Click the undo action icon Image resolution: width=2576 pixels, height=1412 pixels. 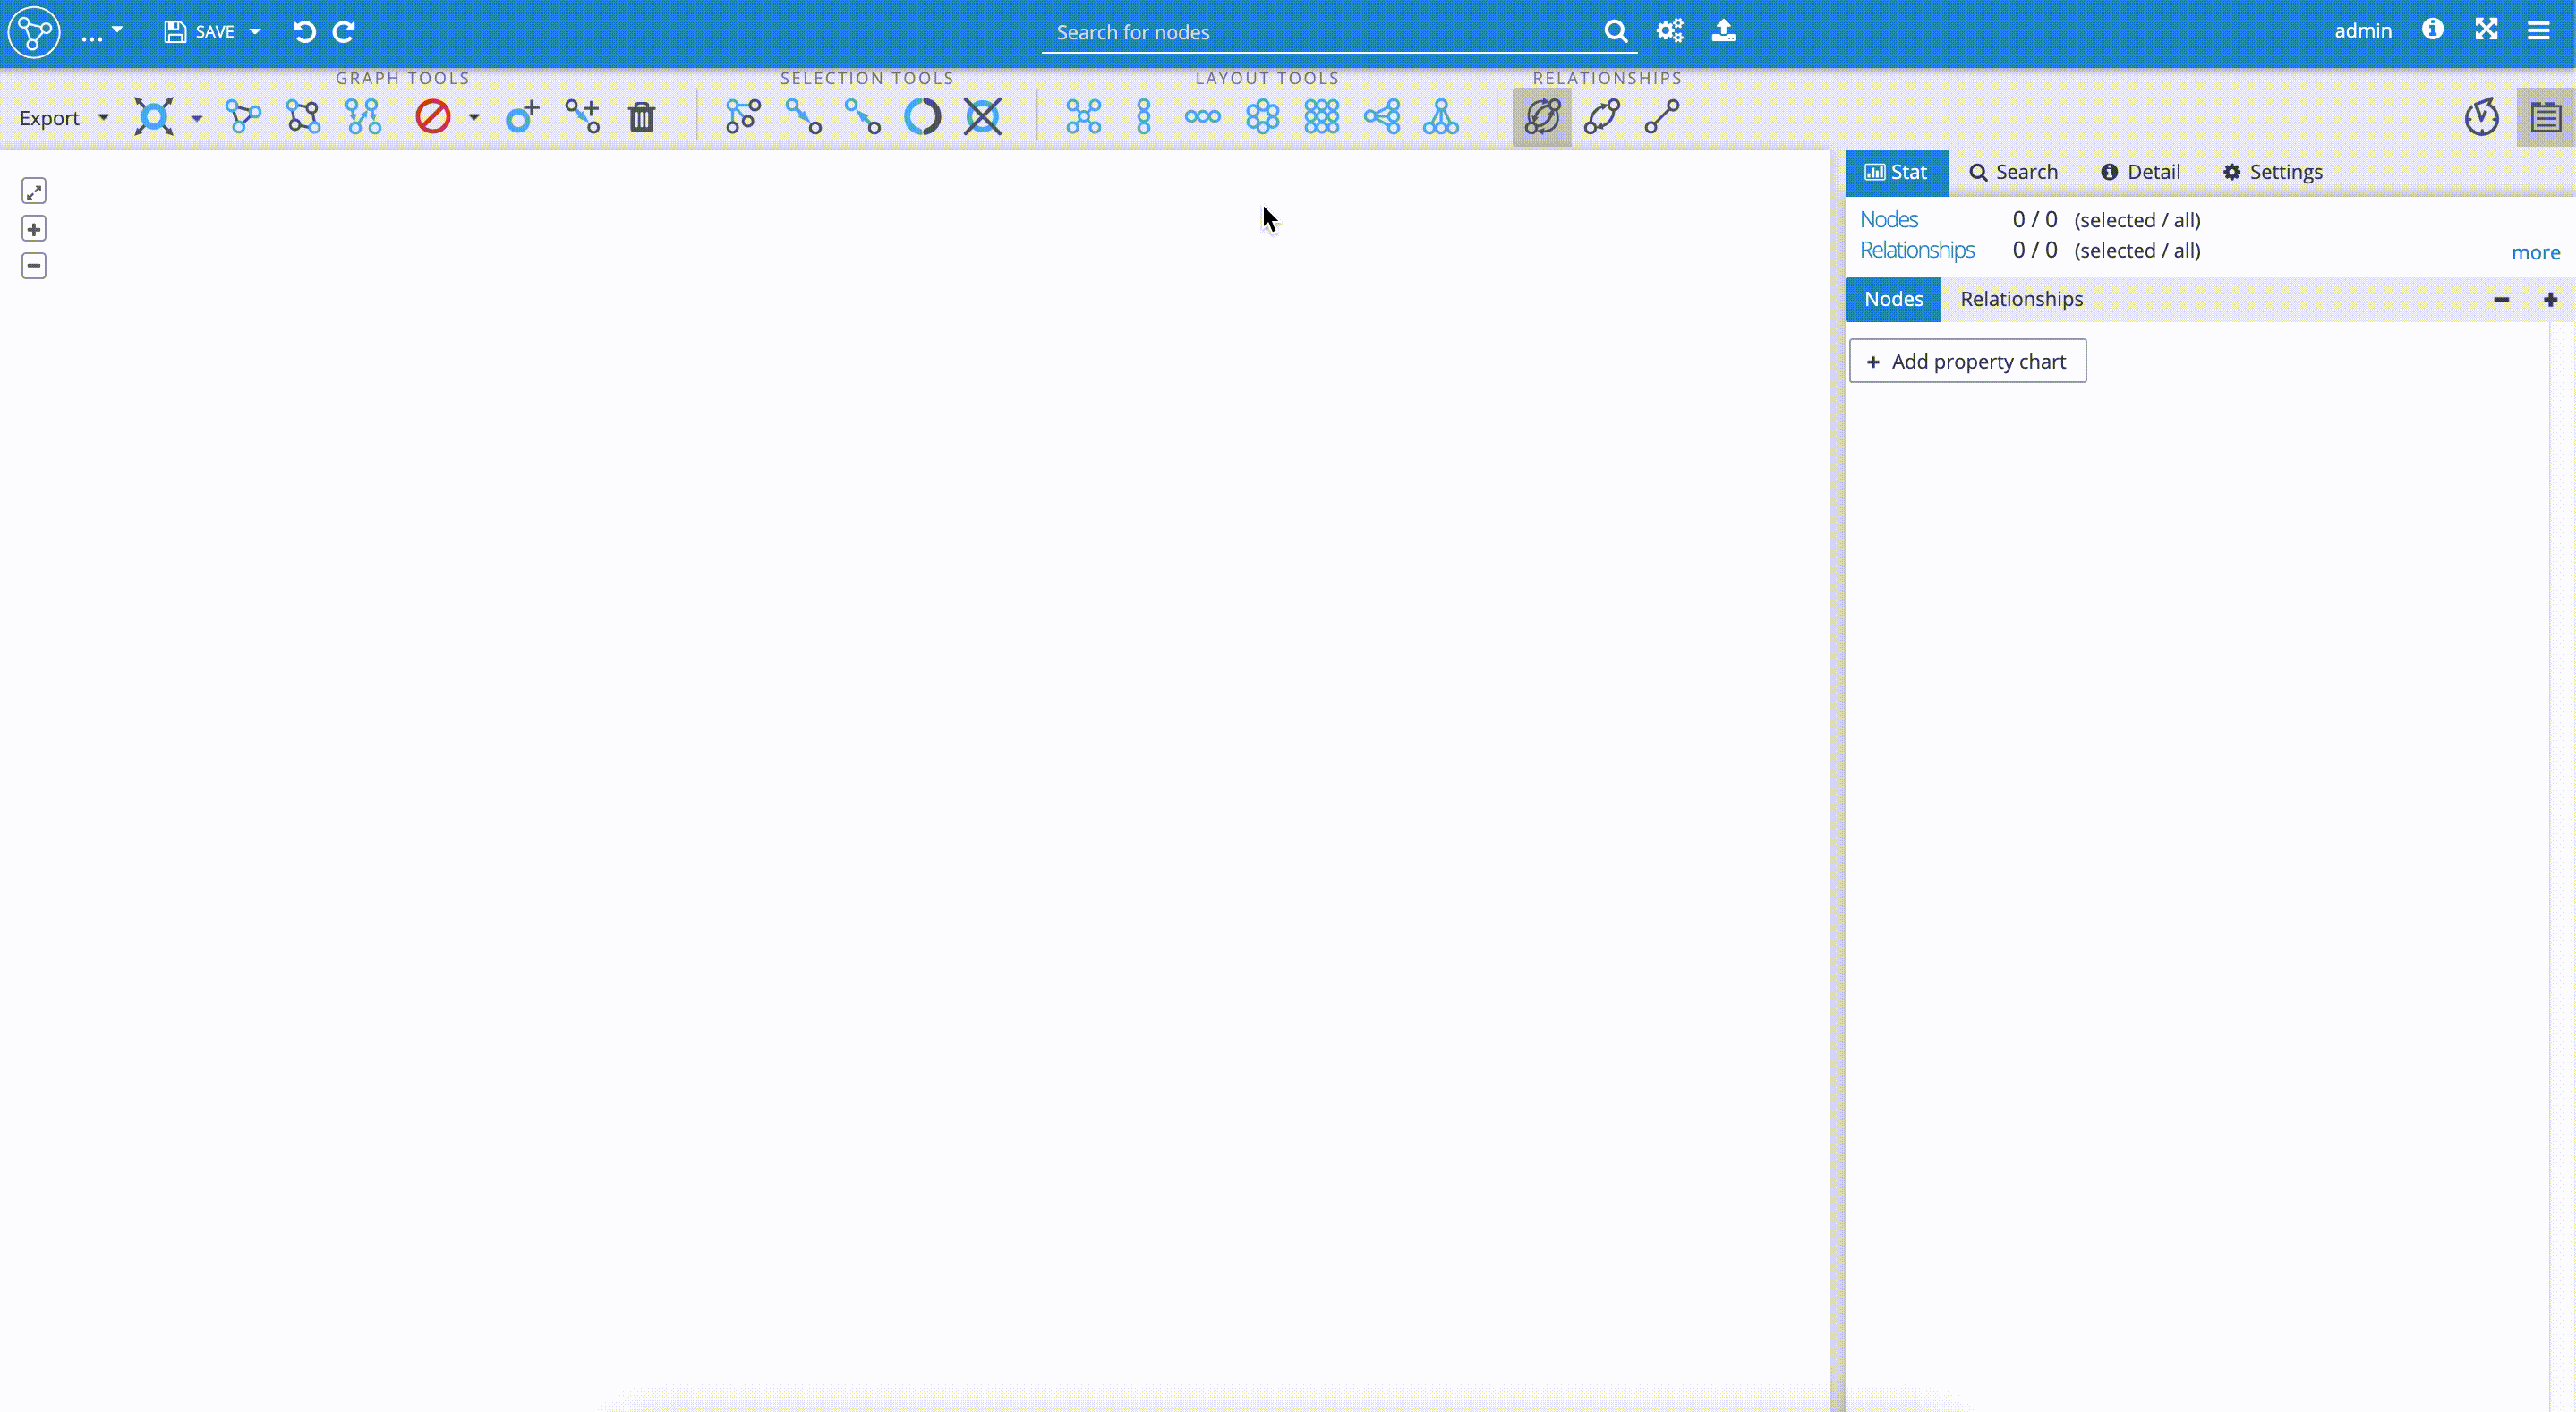pos(304,31)
